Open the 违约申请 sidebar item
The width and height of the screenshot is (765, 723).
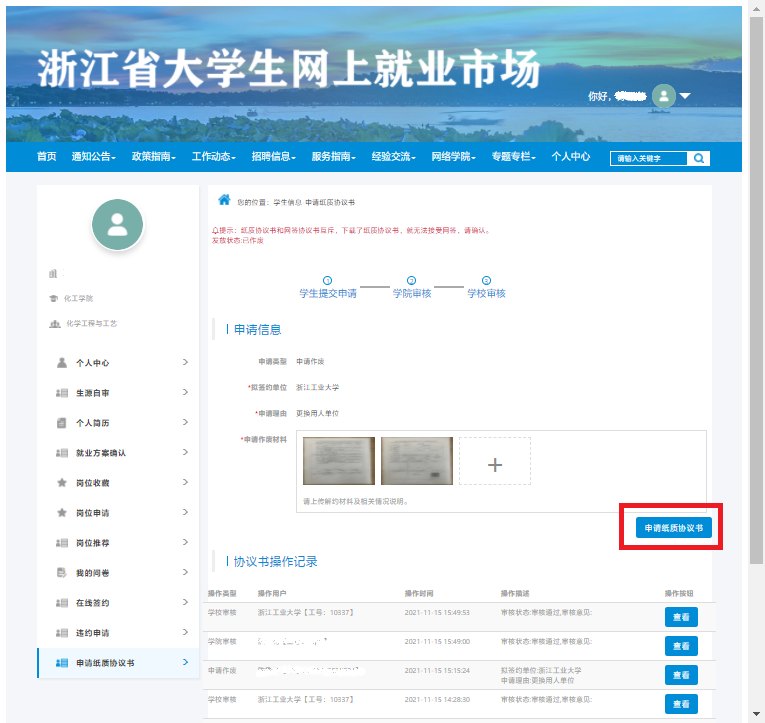point(93,633)
